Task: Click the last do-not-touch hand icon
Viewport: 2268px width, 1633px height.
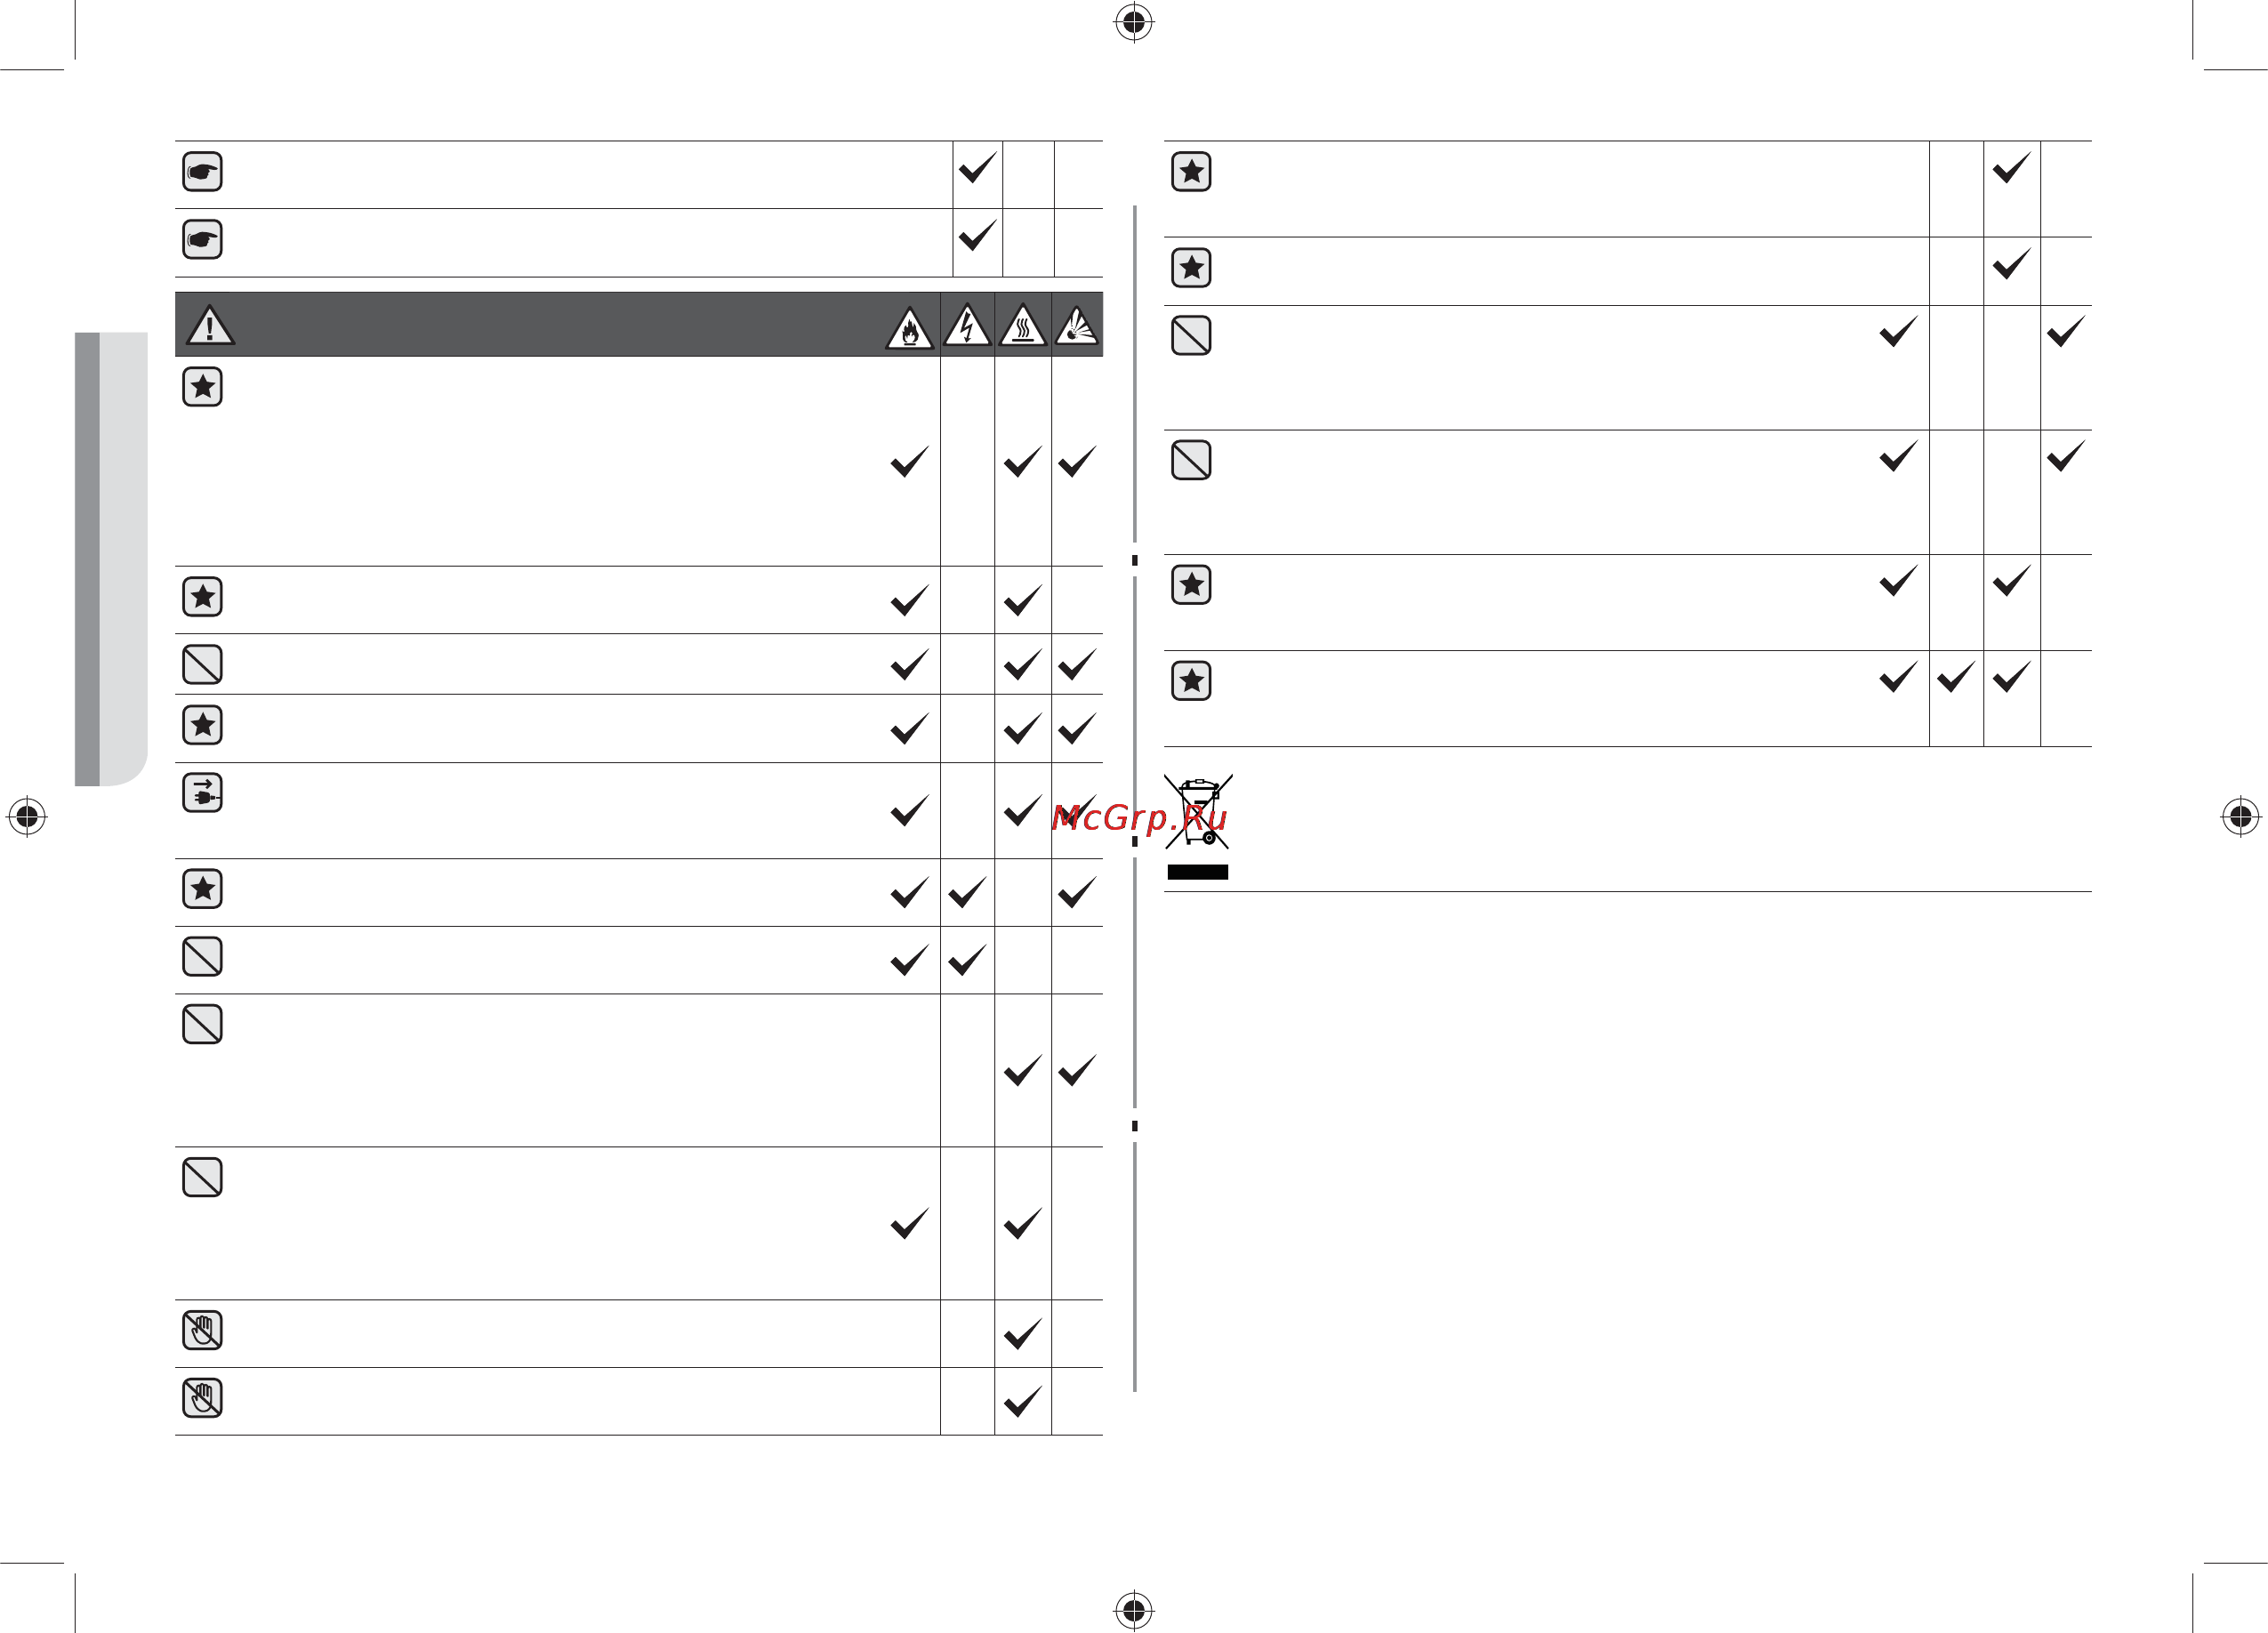Action: (x=202, y=1398)
